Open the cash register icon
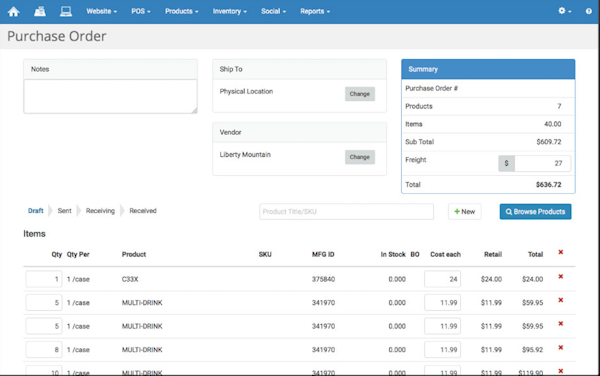This screenshot has height=376, width=600. click(x=40, y=11)
